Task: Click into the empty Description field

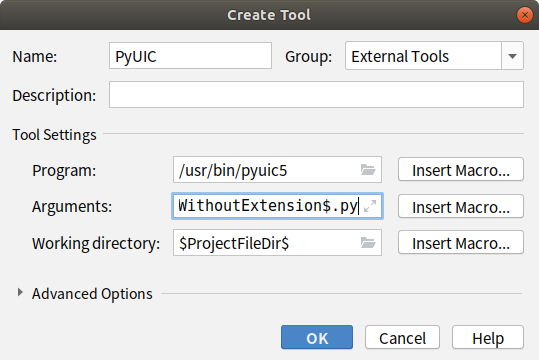Action: 316,95
